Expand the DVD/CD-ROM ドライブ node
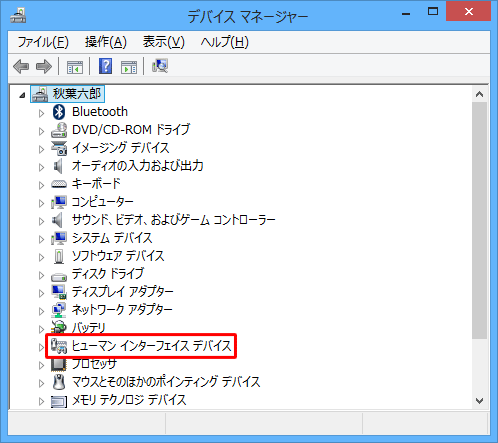 41,131
